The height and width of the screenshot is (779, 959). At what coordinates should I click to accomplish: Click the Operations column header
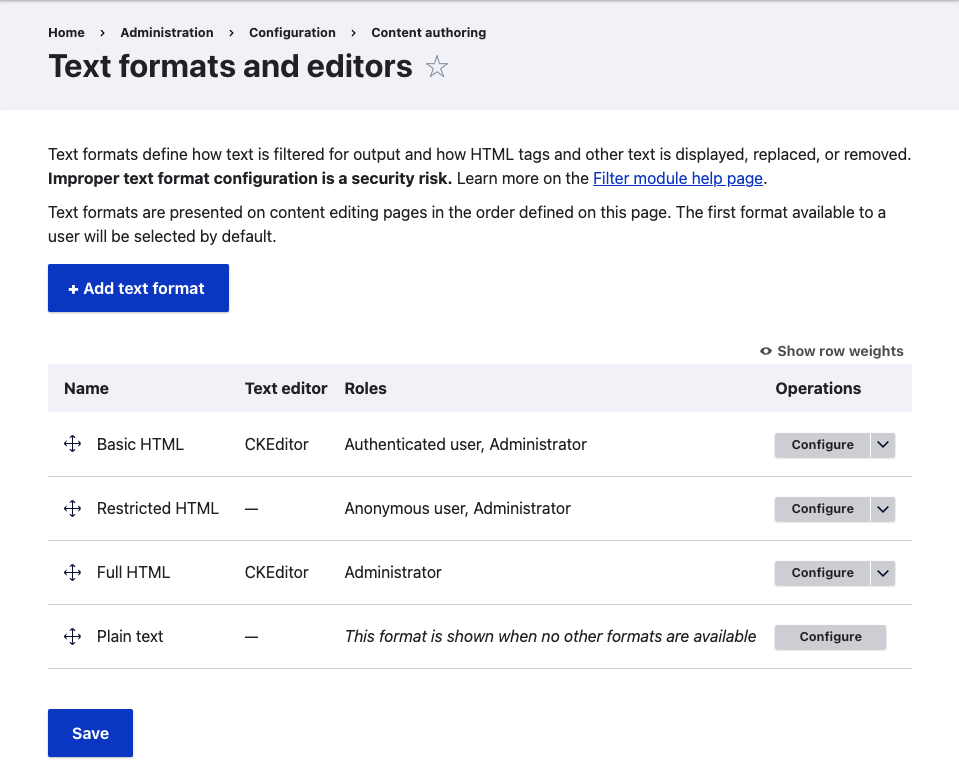[818, 388]
